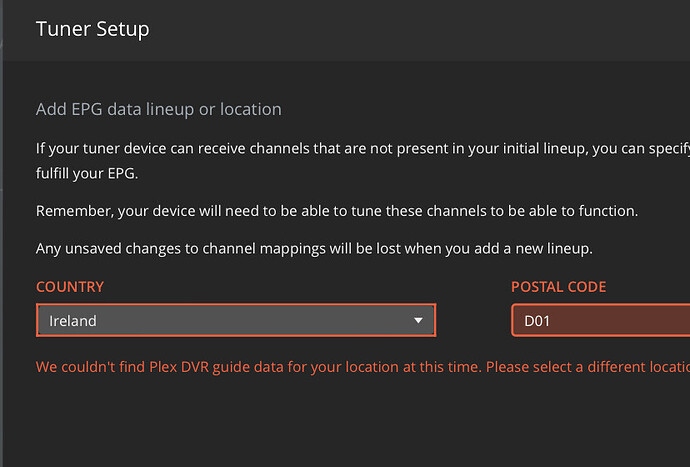
Task: Click the 'Add EPG data lineup or location' heading
Action: click(159, 109)
